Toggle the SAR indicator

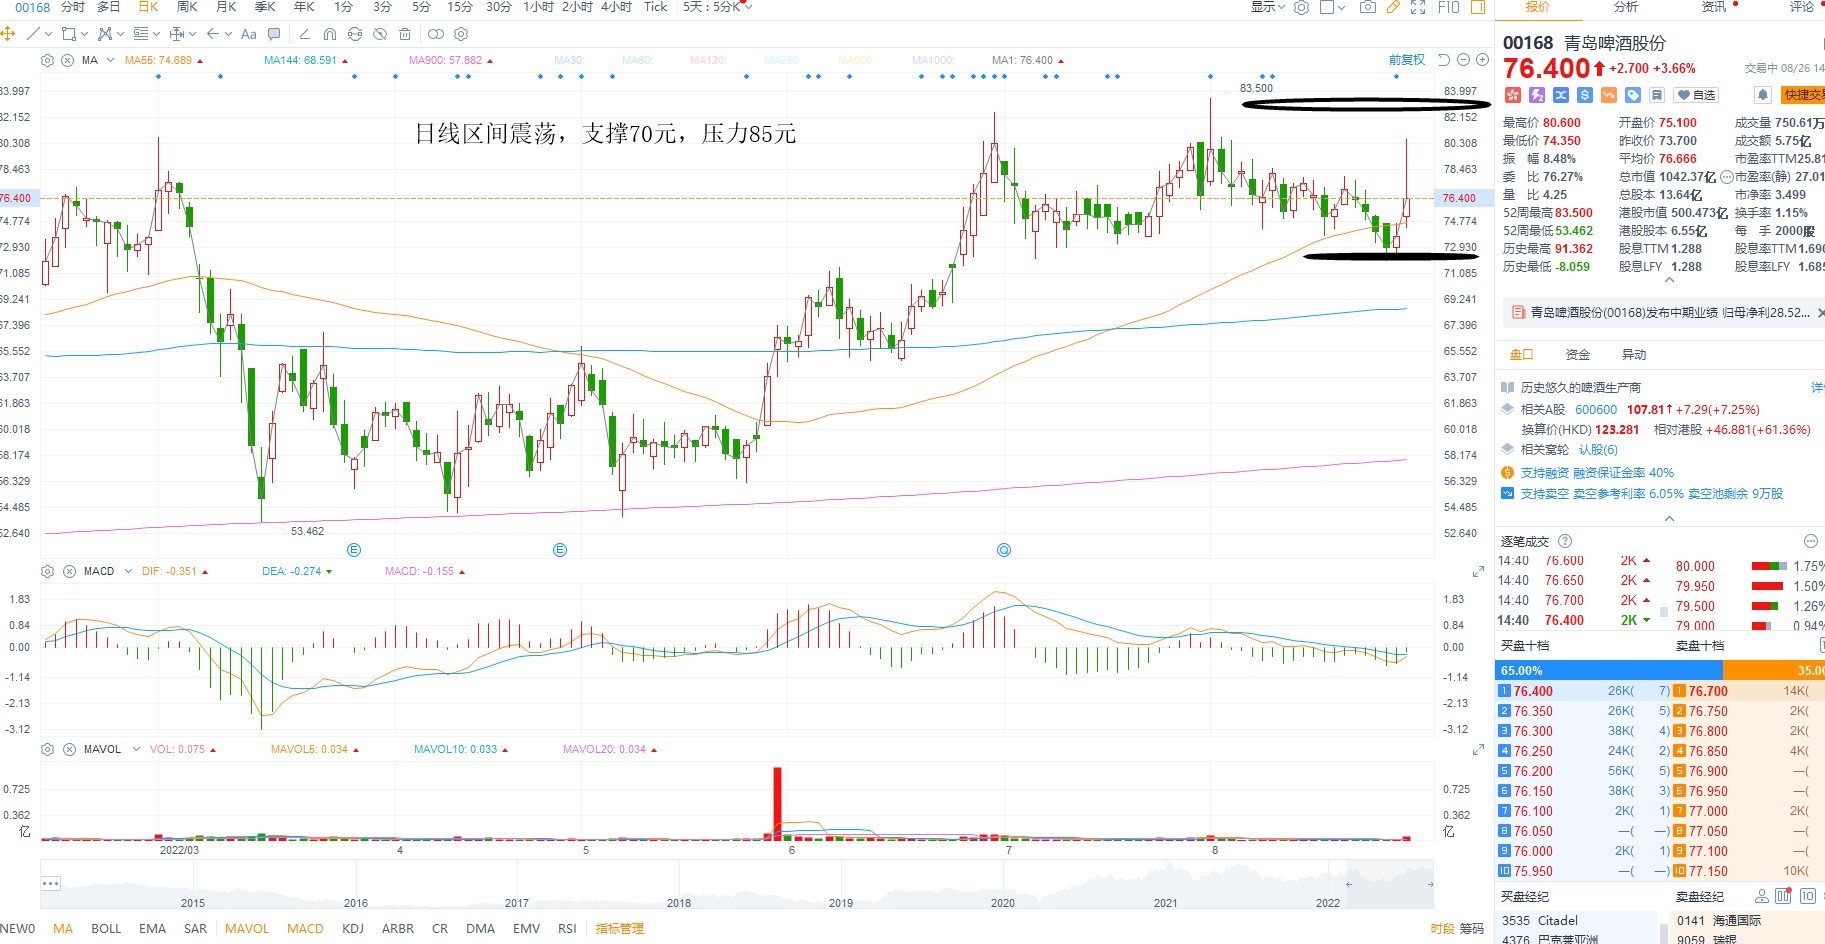(x=196, y=929)
